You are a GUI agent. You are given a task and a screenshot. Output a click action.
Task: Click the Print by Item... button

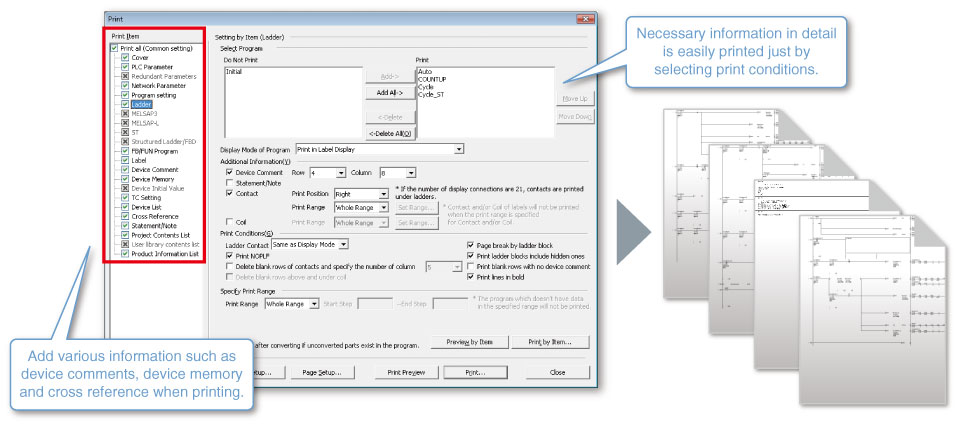pyautogui.click(x=550, y=342)
